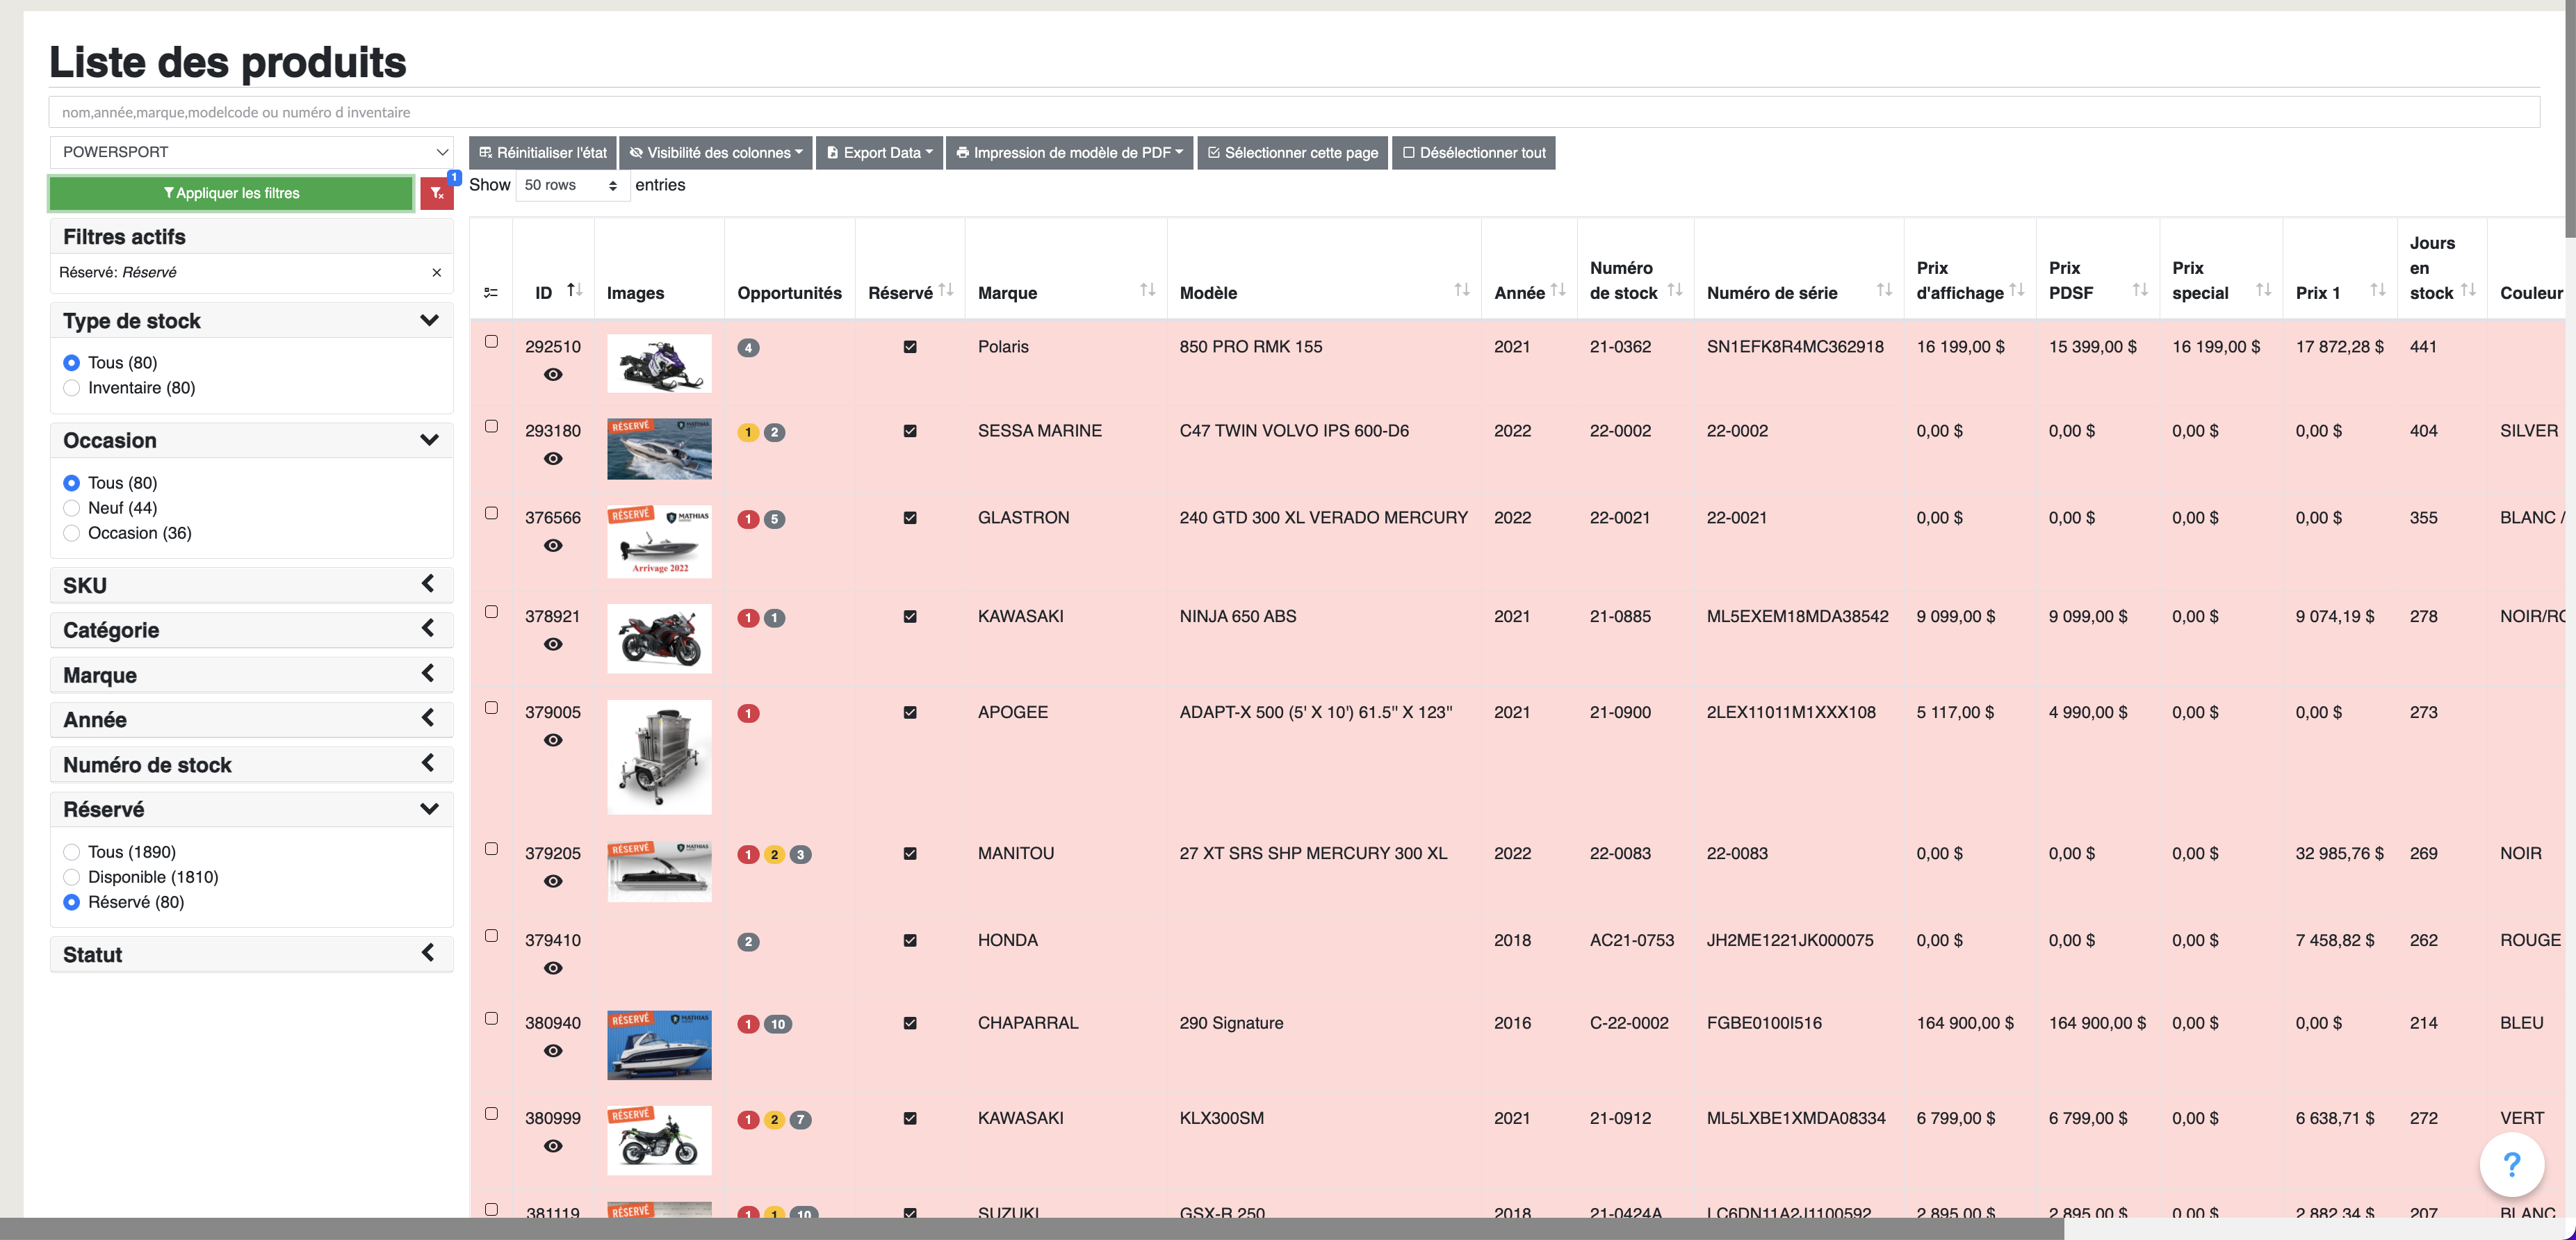Expand the Année filter section
Image resolution: width=2576 pixels, height=1240 pixels.
click(x=428, y=718)
